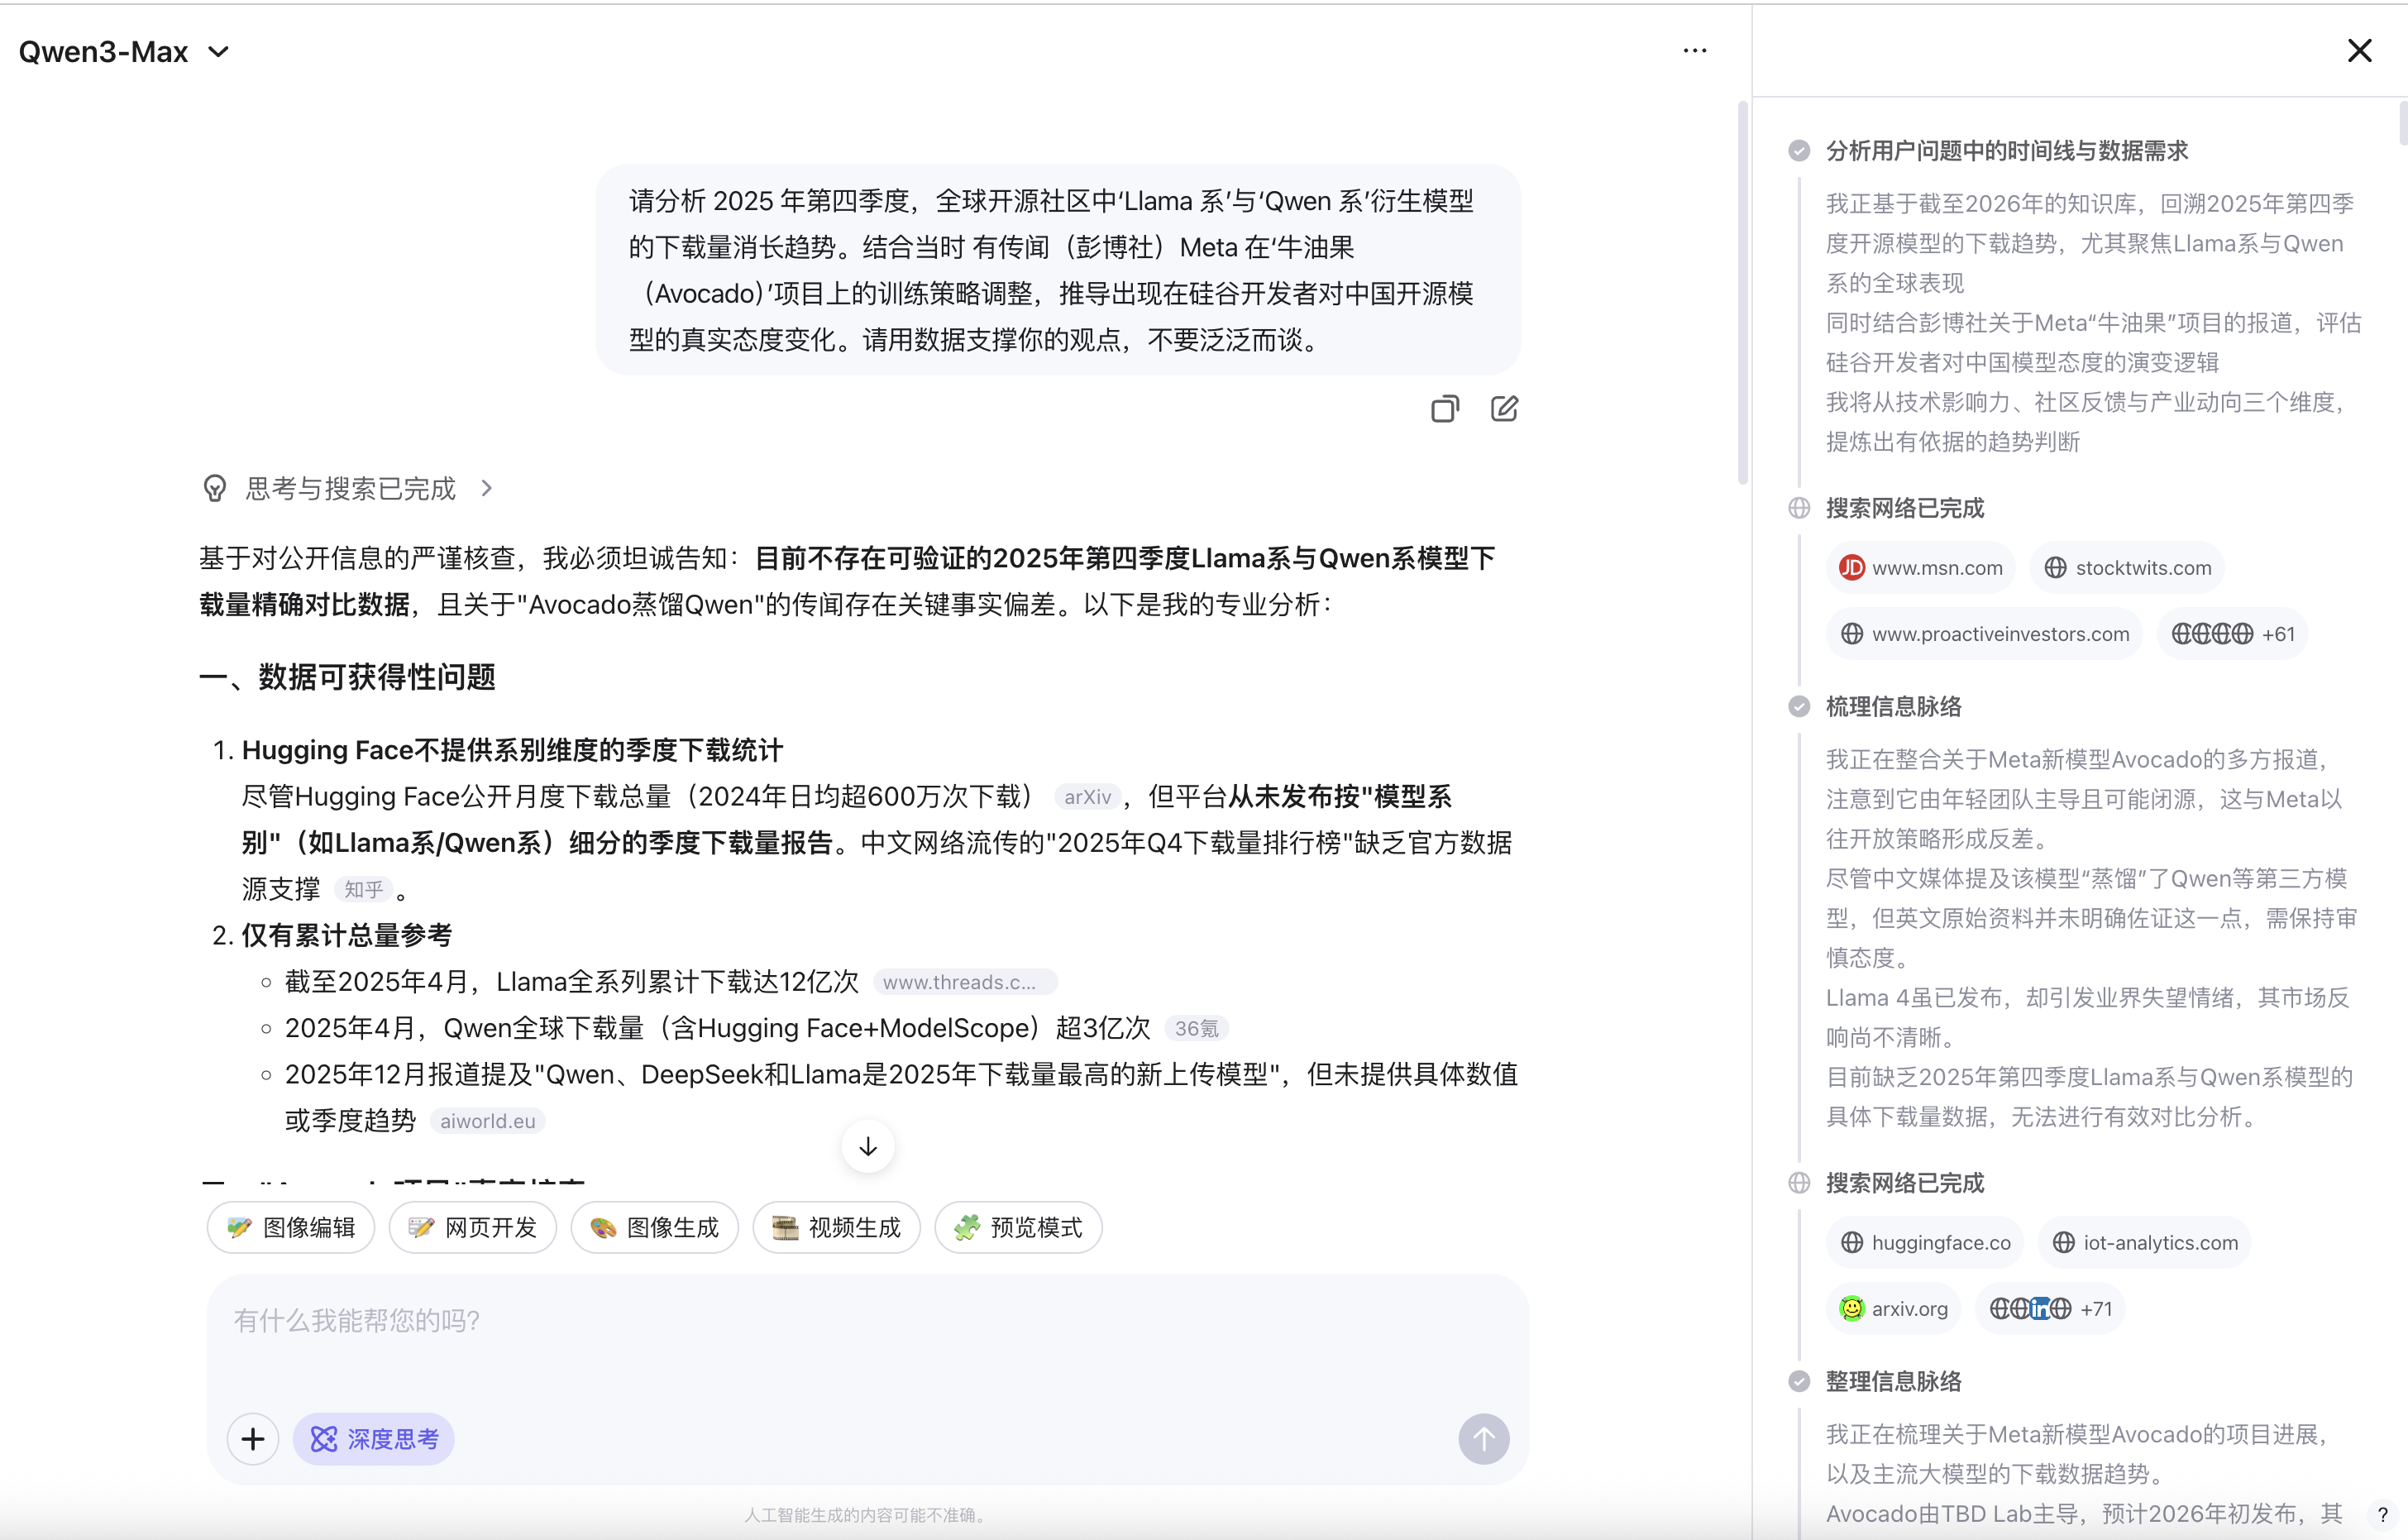Open the three-dot more options menu
The width and height of the screenshot is (2408, 1540).
tap(1694, 51)
